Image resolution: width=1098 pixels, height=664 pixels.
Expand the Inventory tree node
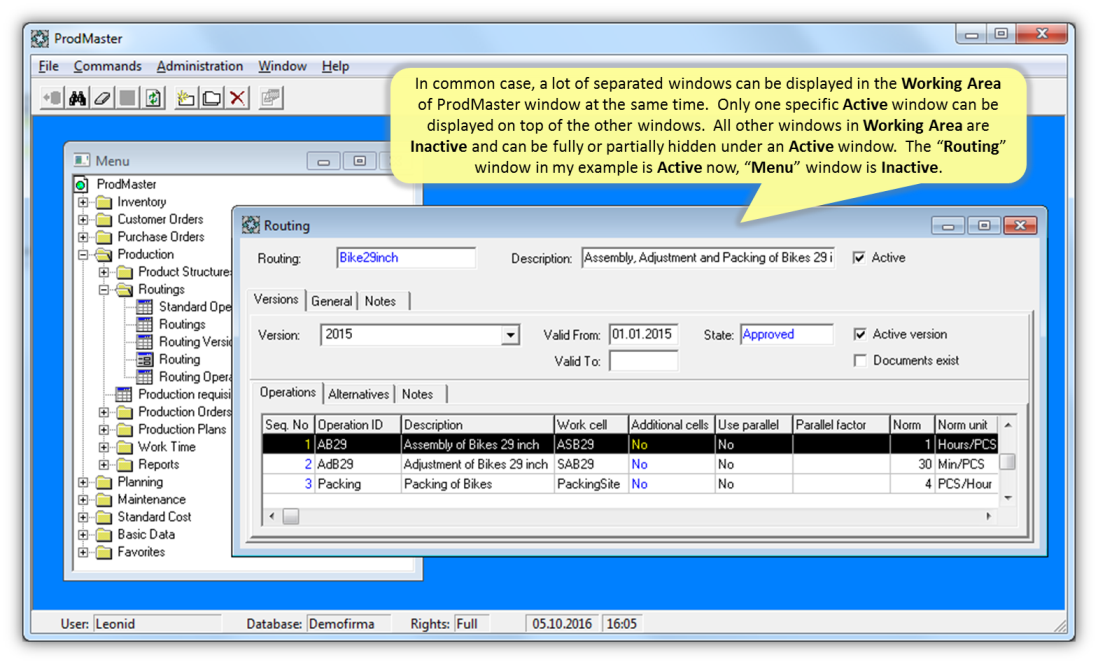coord(83,202)
